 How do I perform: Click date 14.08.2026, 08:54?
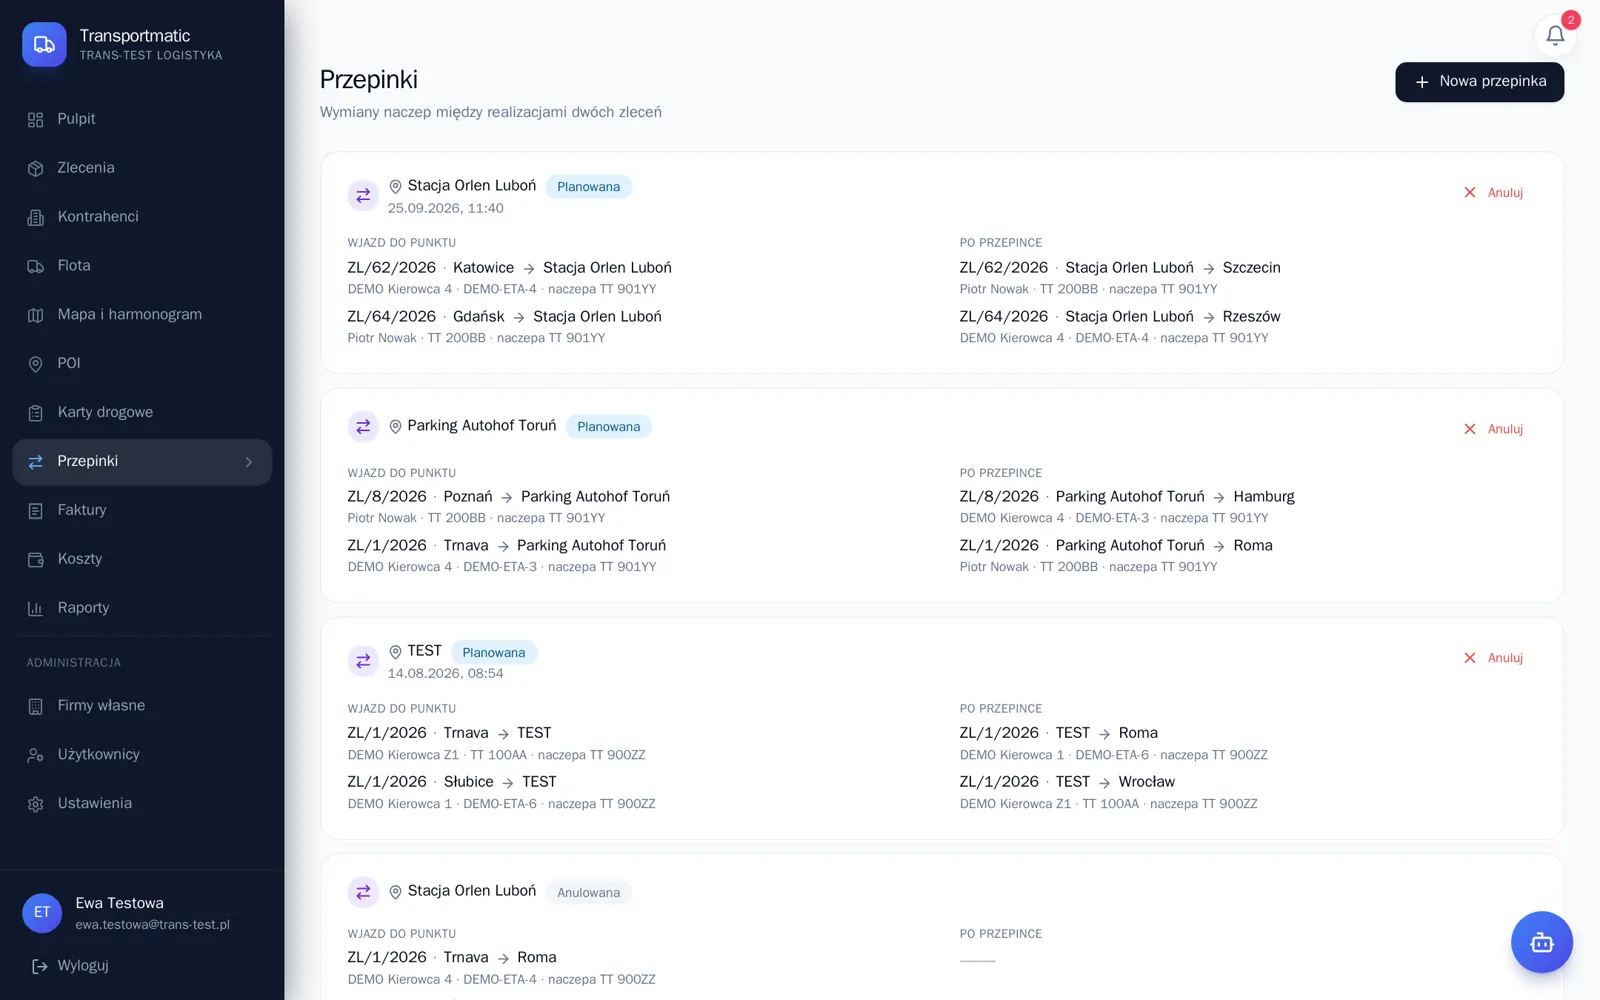point(446,674)
